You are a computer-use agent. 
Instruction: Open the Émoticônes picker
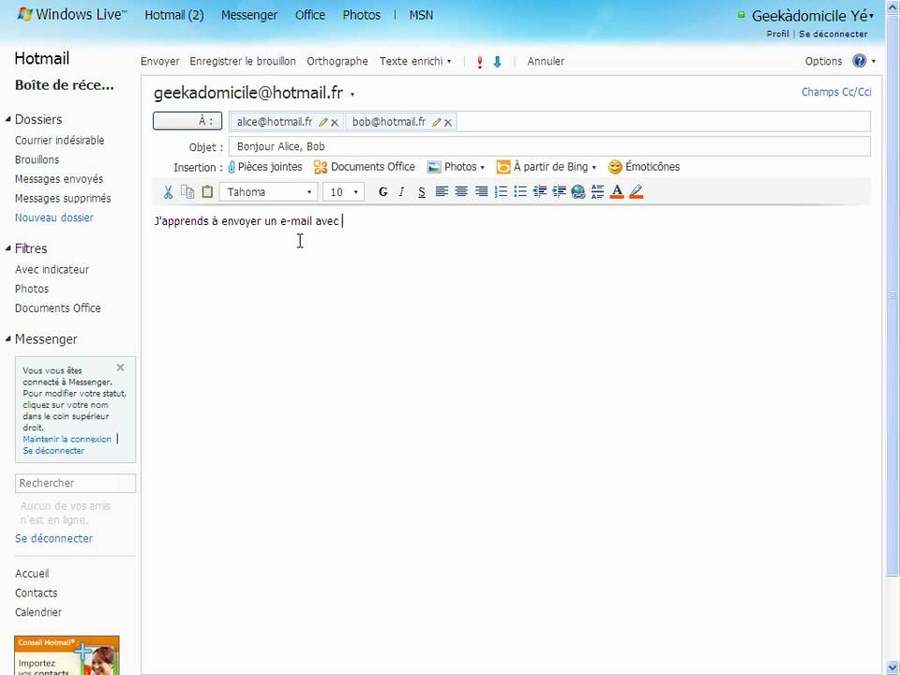coord(644,167)
